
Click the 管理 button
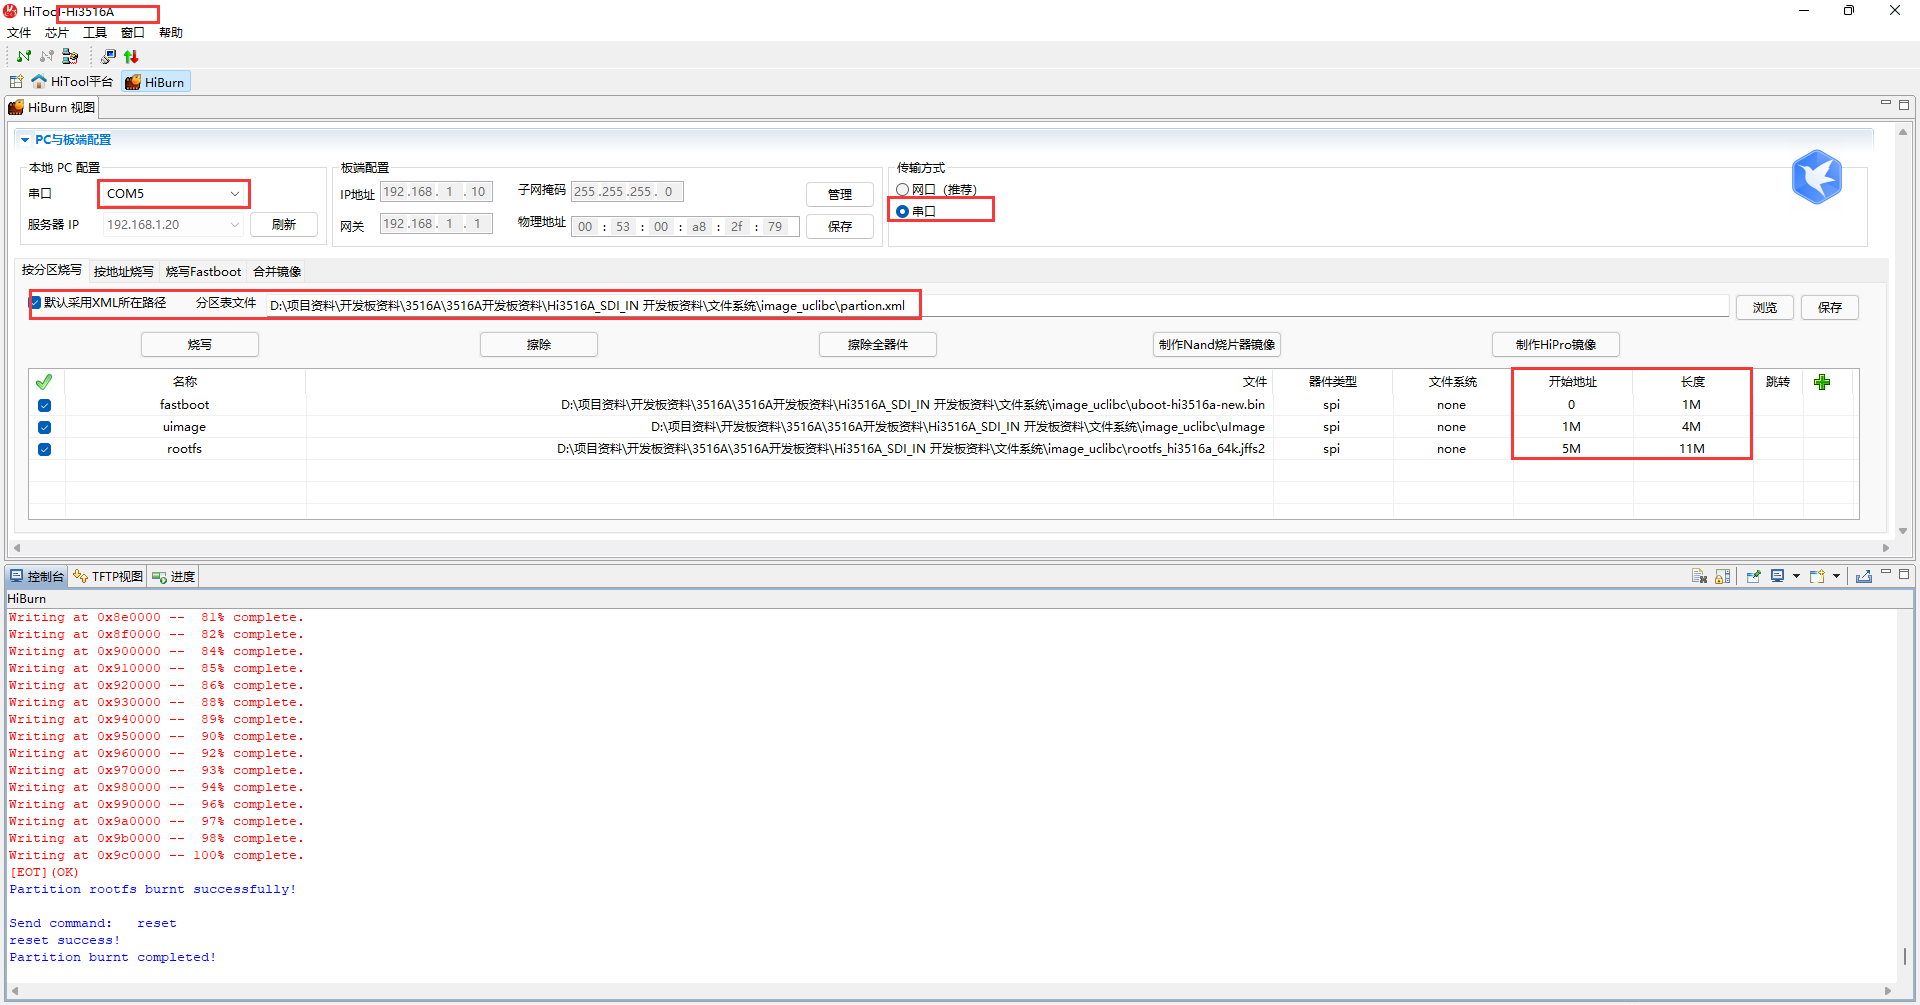tap(840, 195)
